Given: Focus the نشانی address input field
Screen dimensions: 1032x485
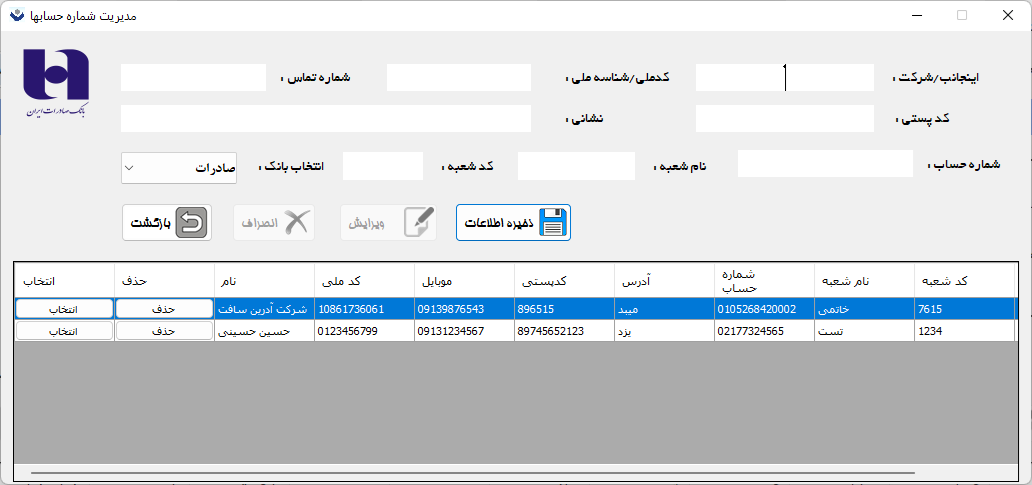Looking at the screenshot, I should click(326, 118).
